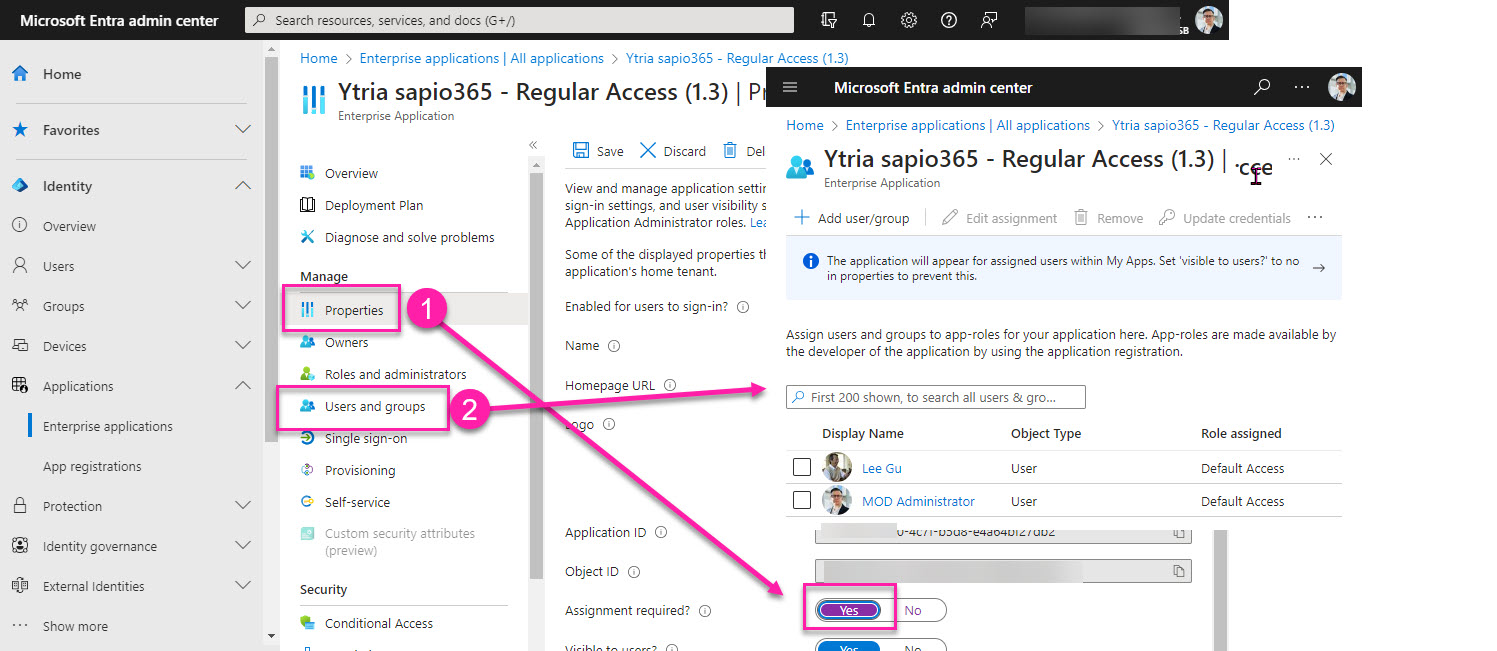Open the hamburger menu in overlay panel
1497x651 pixels.
[790, 87]
